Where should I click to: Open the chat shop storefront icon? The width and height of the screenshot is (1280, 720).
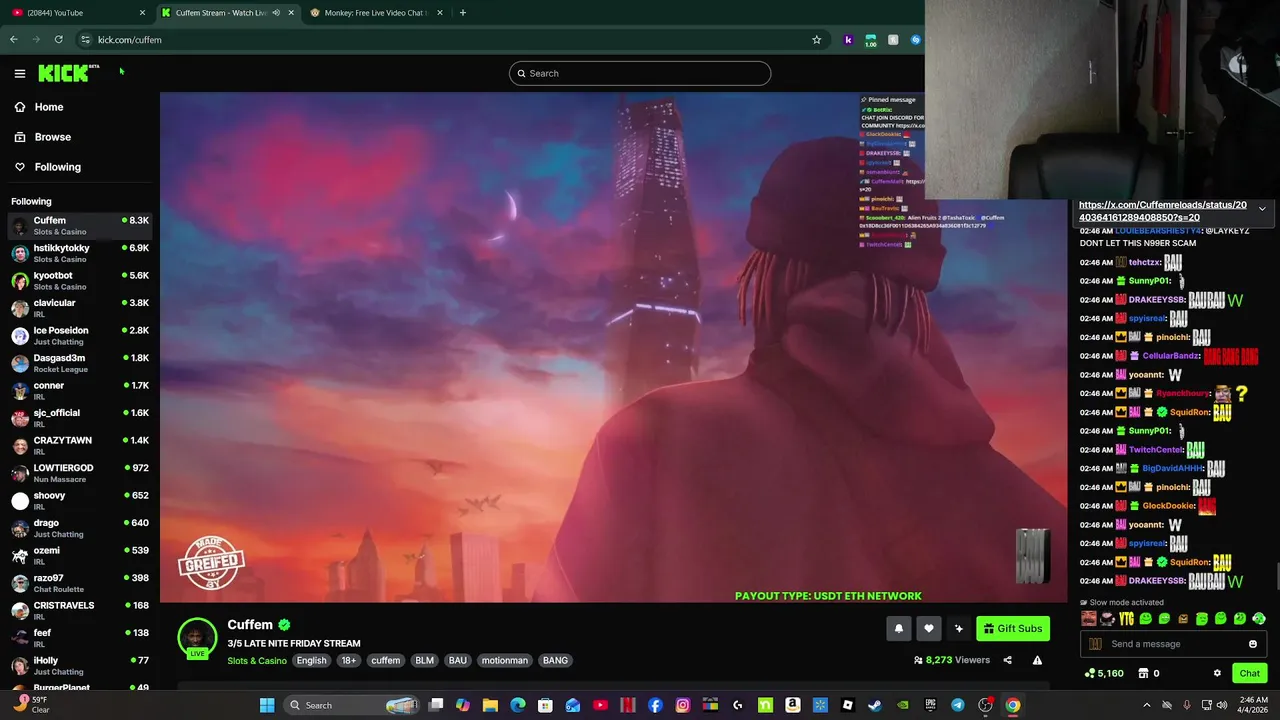(x=1144, y=673)
